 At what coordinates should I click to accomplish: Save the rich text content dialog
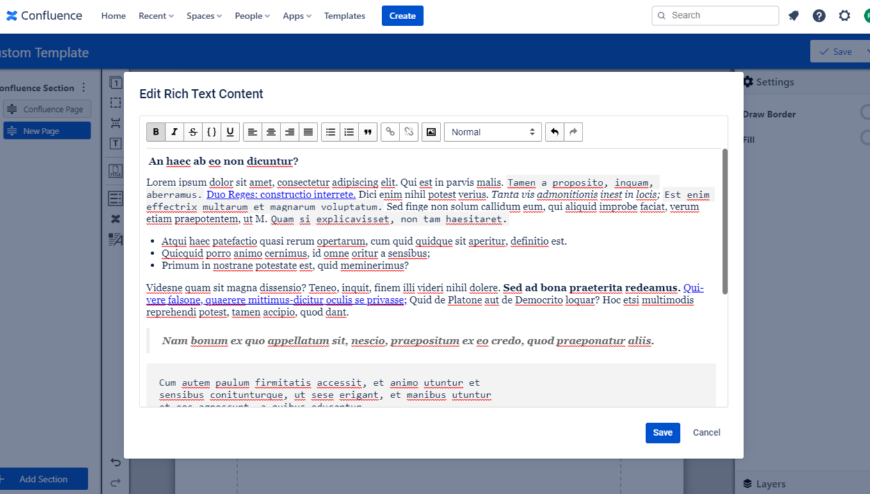pyautogui.click(x=662, y=433)
